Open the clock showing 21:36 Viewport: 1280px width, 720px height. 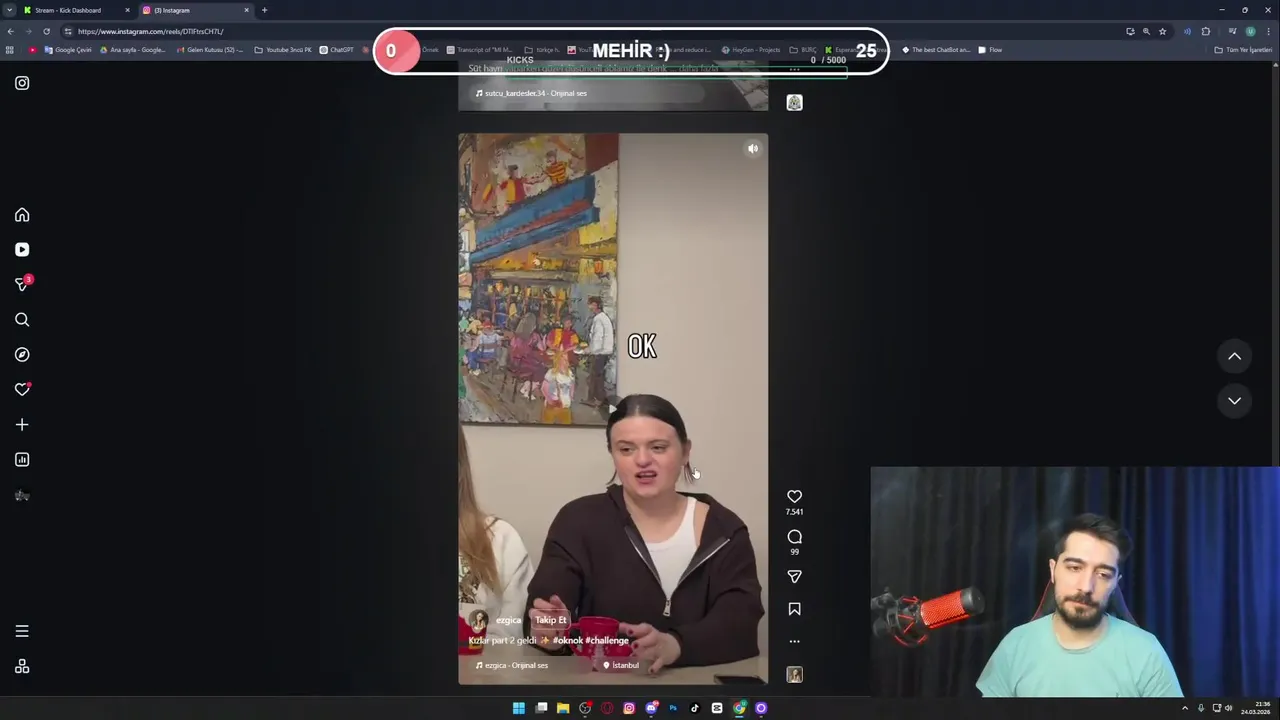[x=1256, y=708]
